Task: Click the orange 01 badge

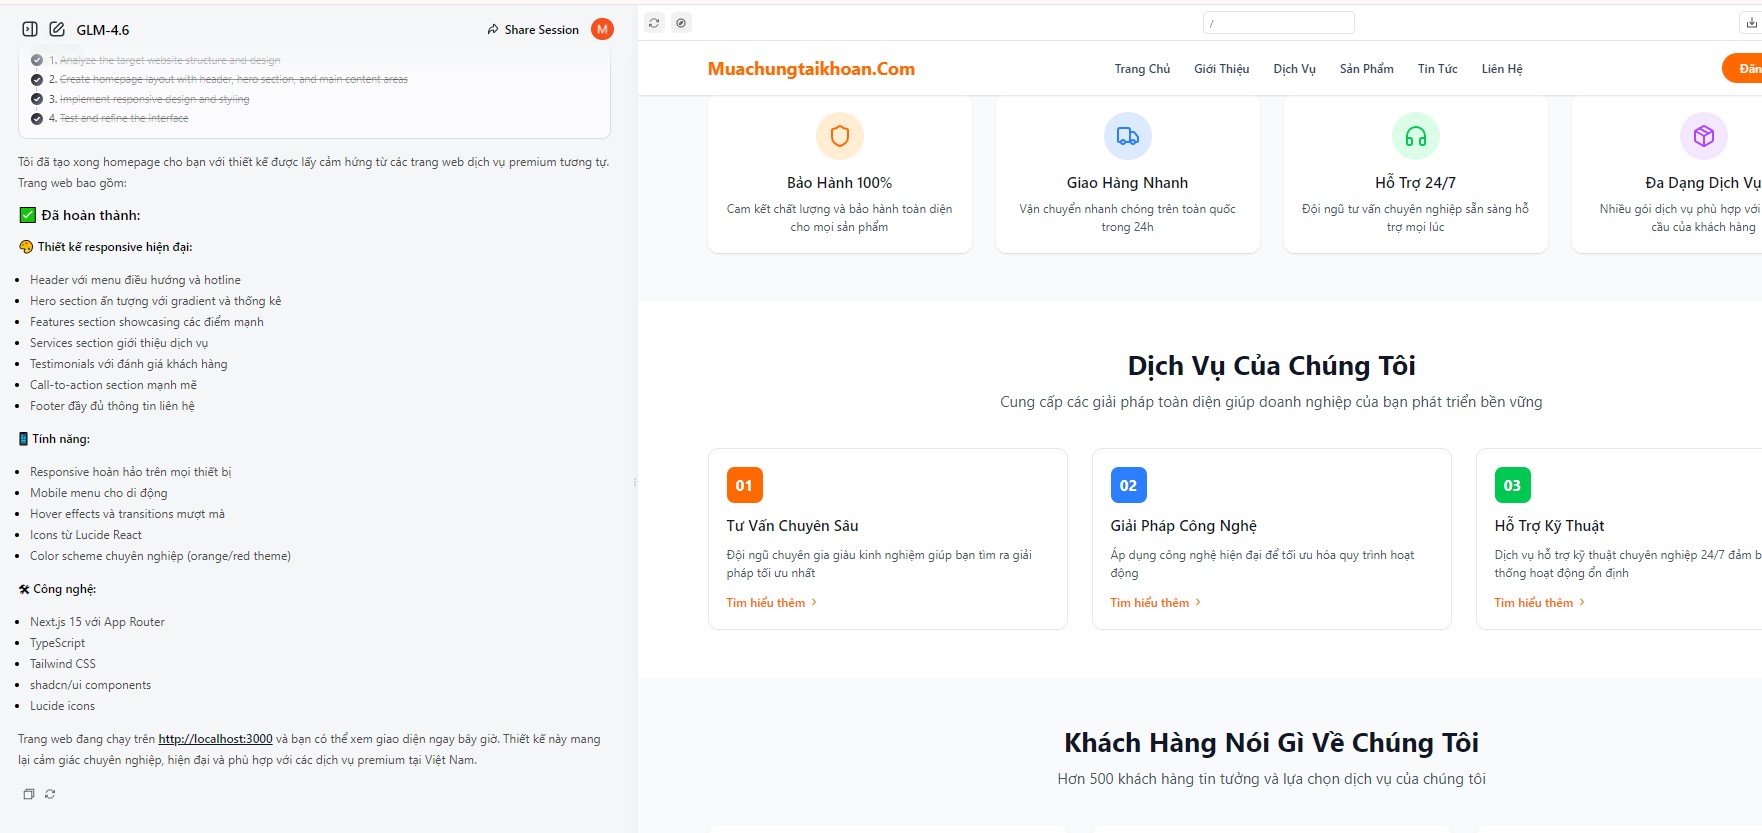Action: point(744,485)
